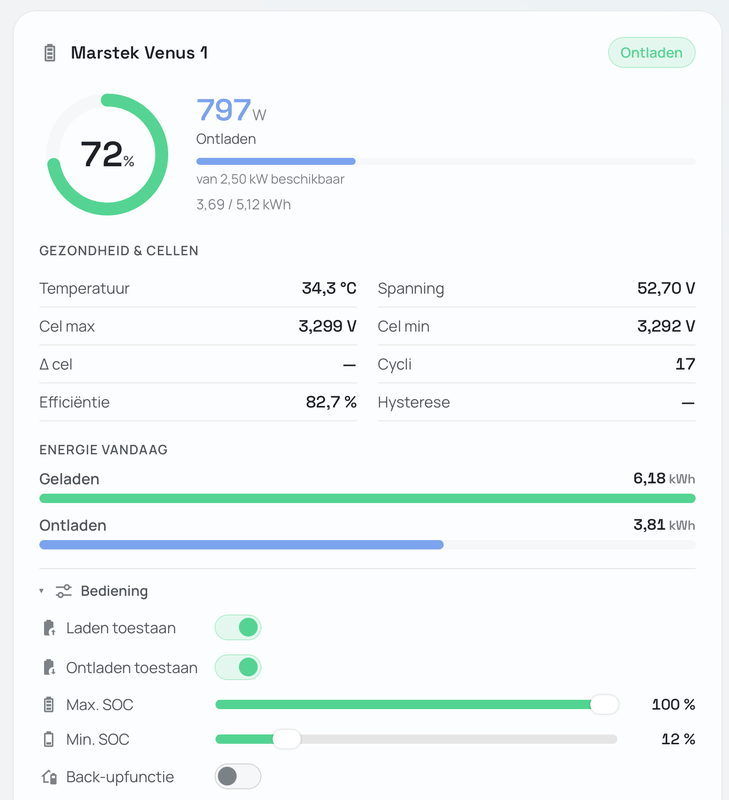Click the green Geladen energy bar
The image size is (729, 800).
(x=367, y=498)
